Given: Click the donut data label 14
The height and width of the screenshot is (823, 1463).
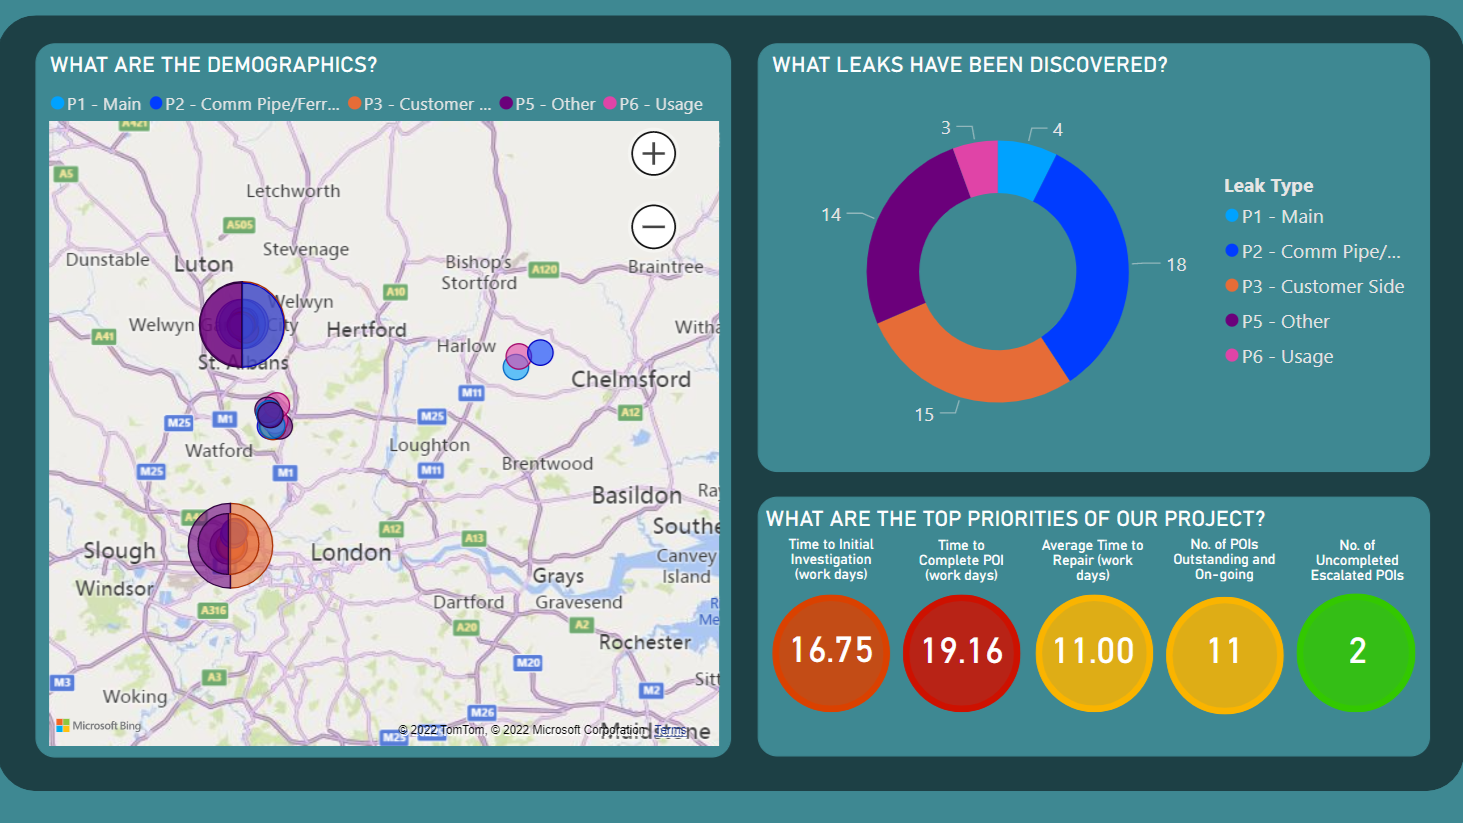Looking at the screenshot, I should pos(831,215).
